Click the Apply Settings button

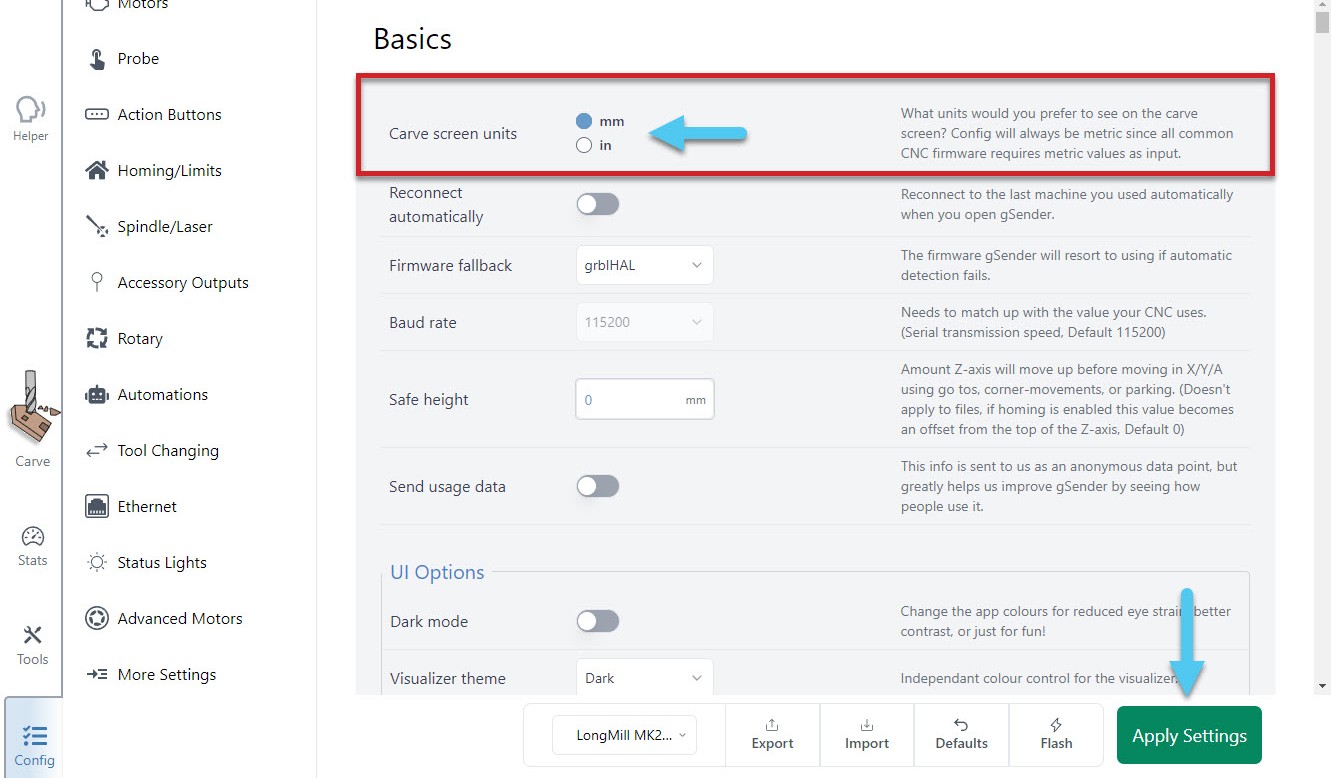(x=1189, y=735)
